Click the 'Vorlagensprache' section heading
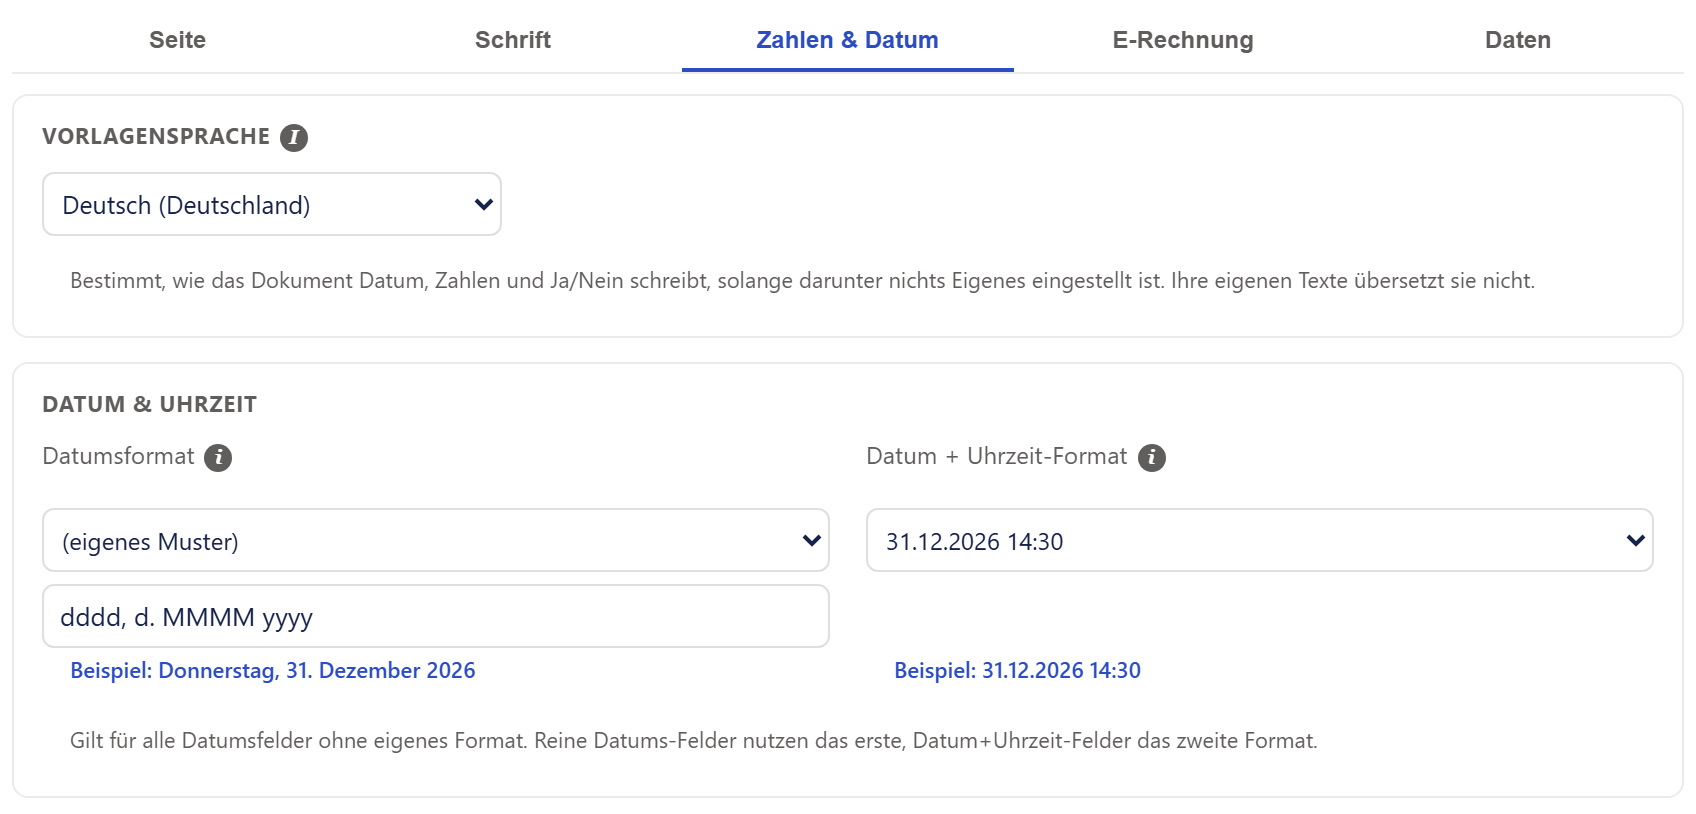The height and width of the screenshot is (814, 1696). click(156, 136)
